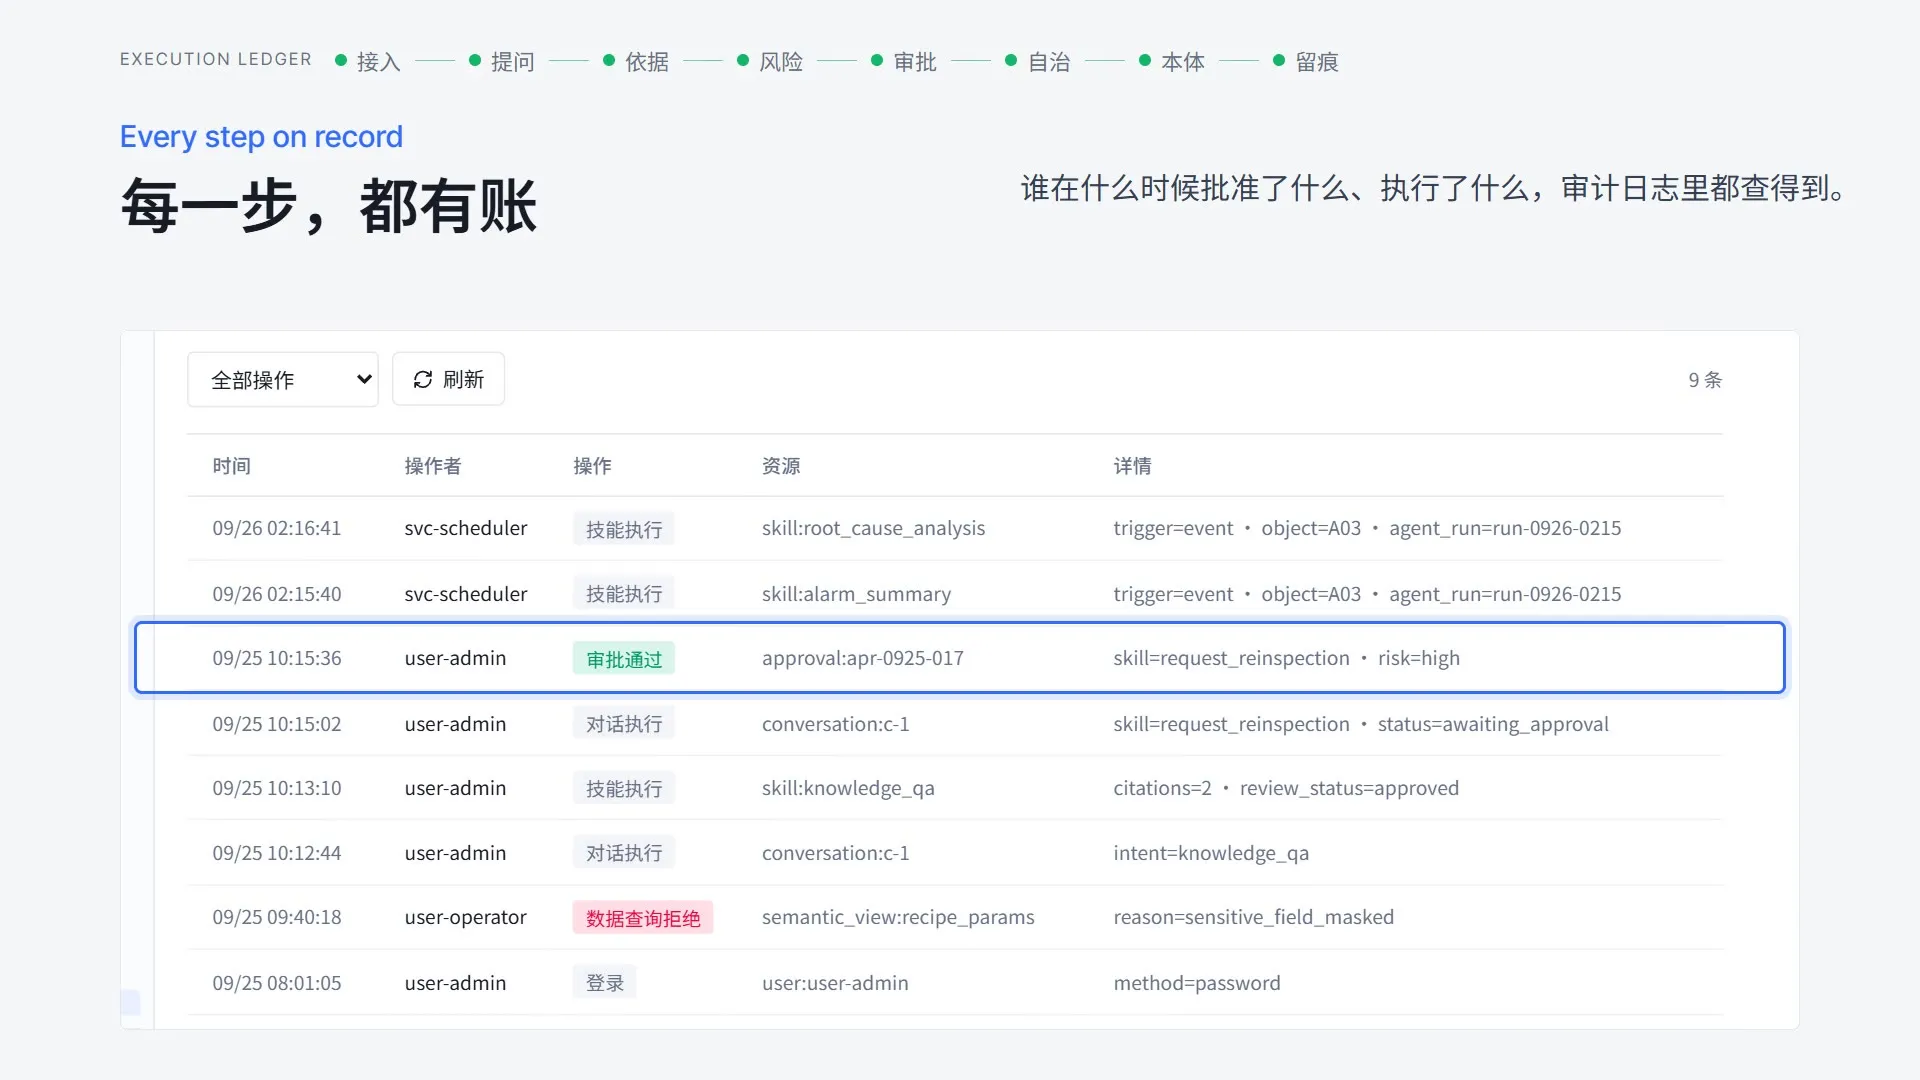Click approval:apr-0925-017 resource cell
This screenshot has width=1920, height=1080.
(x=863, y=658)
